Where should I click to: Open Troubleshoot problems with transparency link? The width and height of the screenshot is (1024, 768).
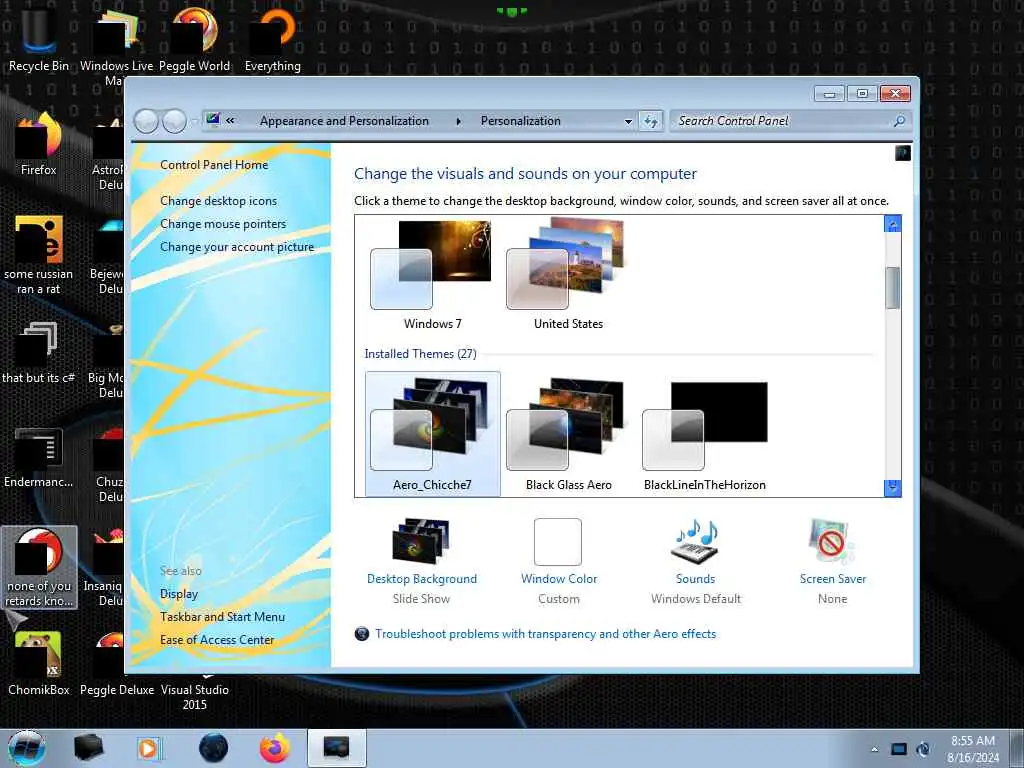pyautogui.click(x=545, y=633)
